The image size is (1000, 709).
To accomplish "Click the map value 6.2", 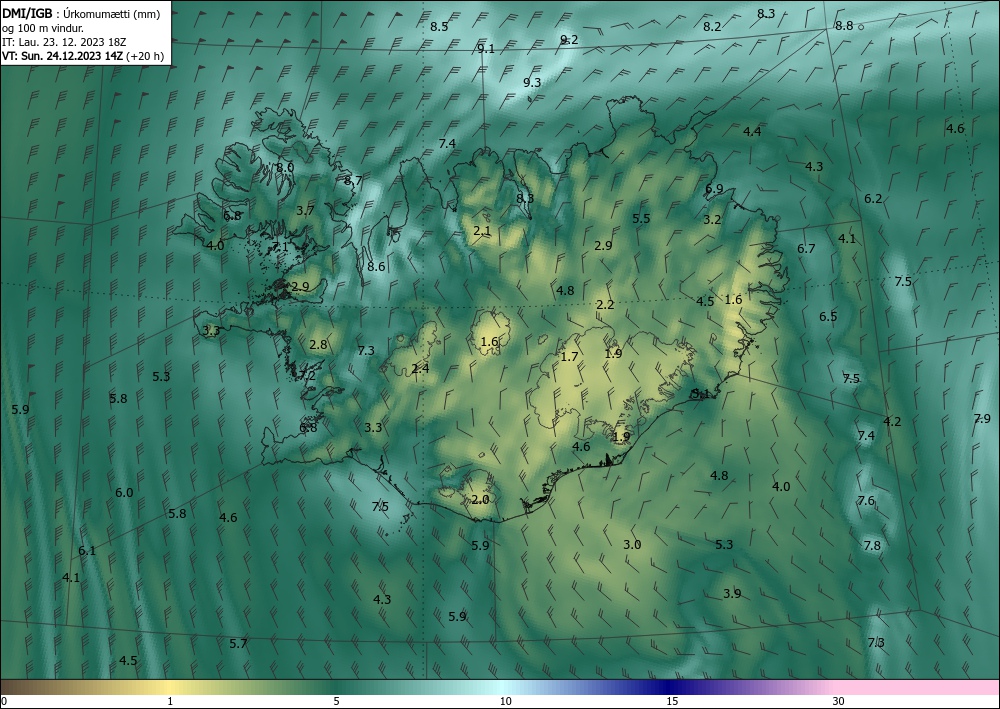I will point(873,199).
